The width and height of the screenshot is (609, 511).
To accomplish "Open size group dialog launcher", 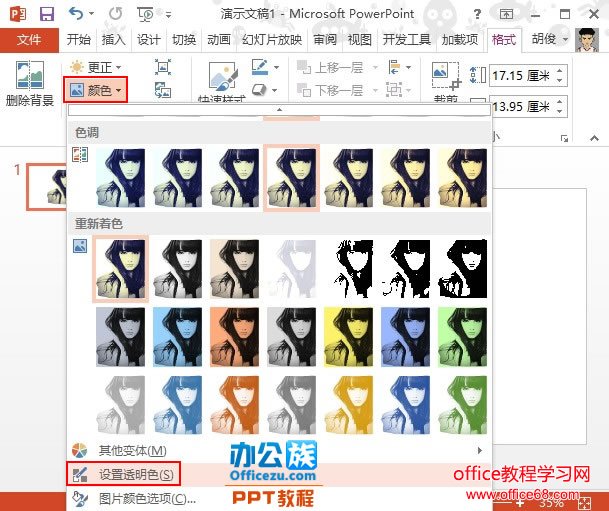I will [564, 138].
